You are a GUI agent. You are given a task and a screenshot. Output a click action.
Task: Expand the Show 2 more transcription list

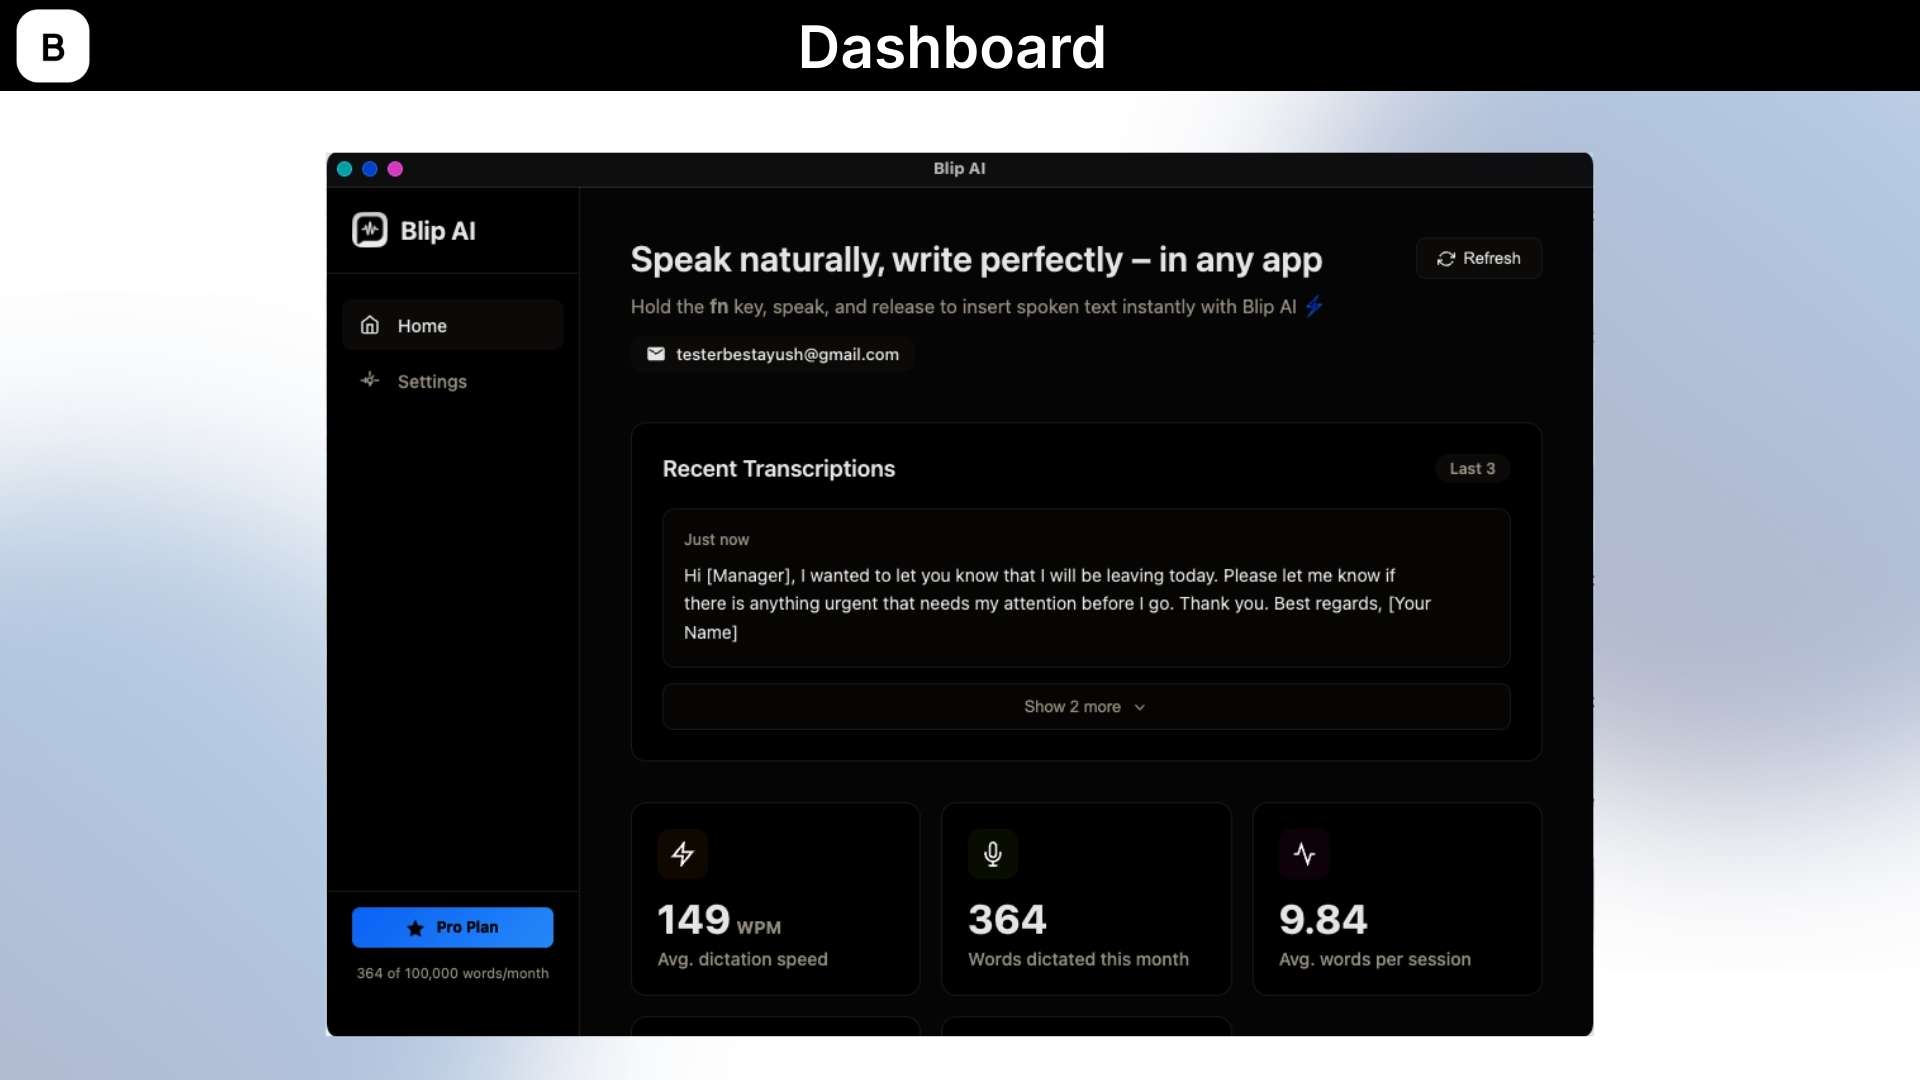coord(1084,706)
